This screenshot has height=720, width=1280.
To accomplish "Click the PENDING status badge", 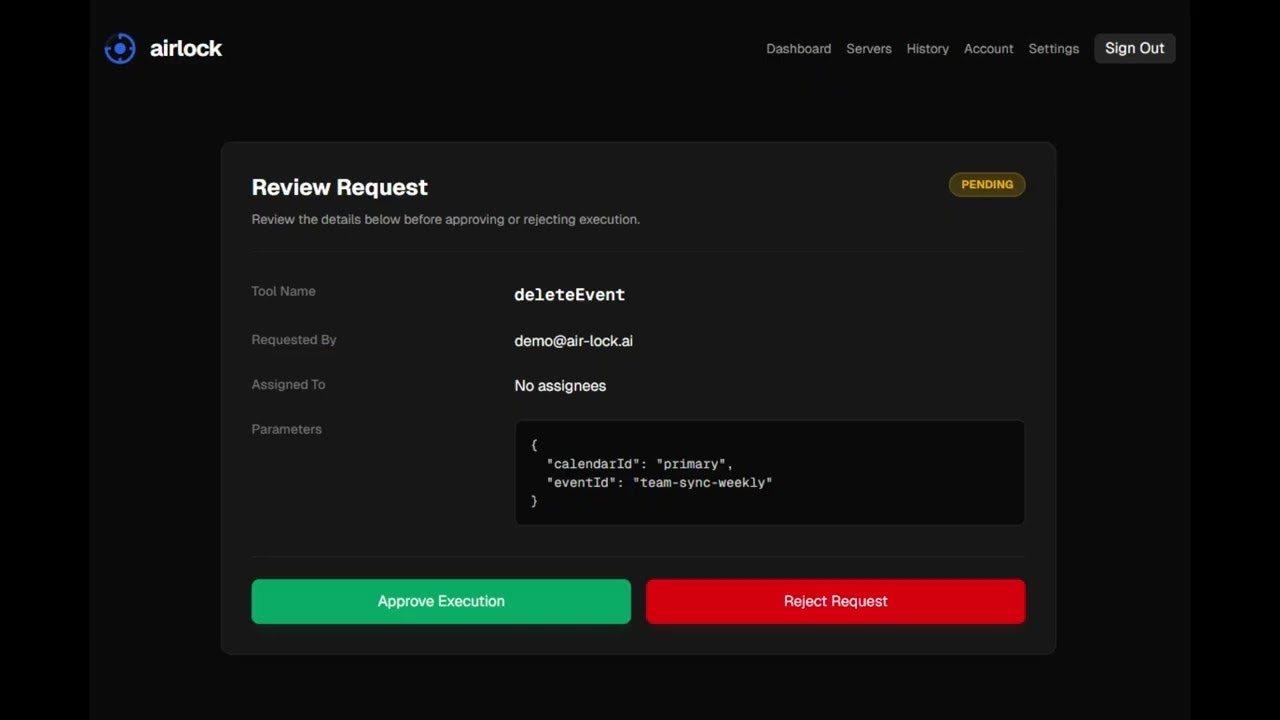I will (987, 184).
